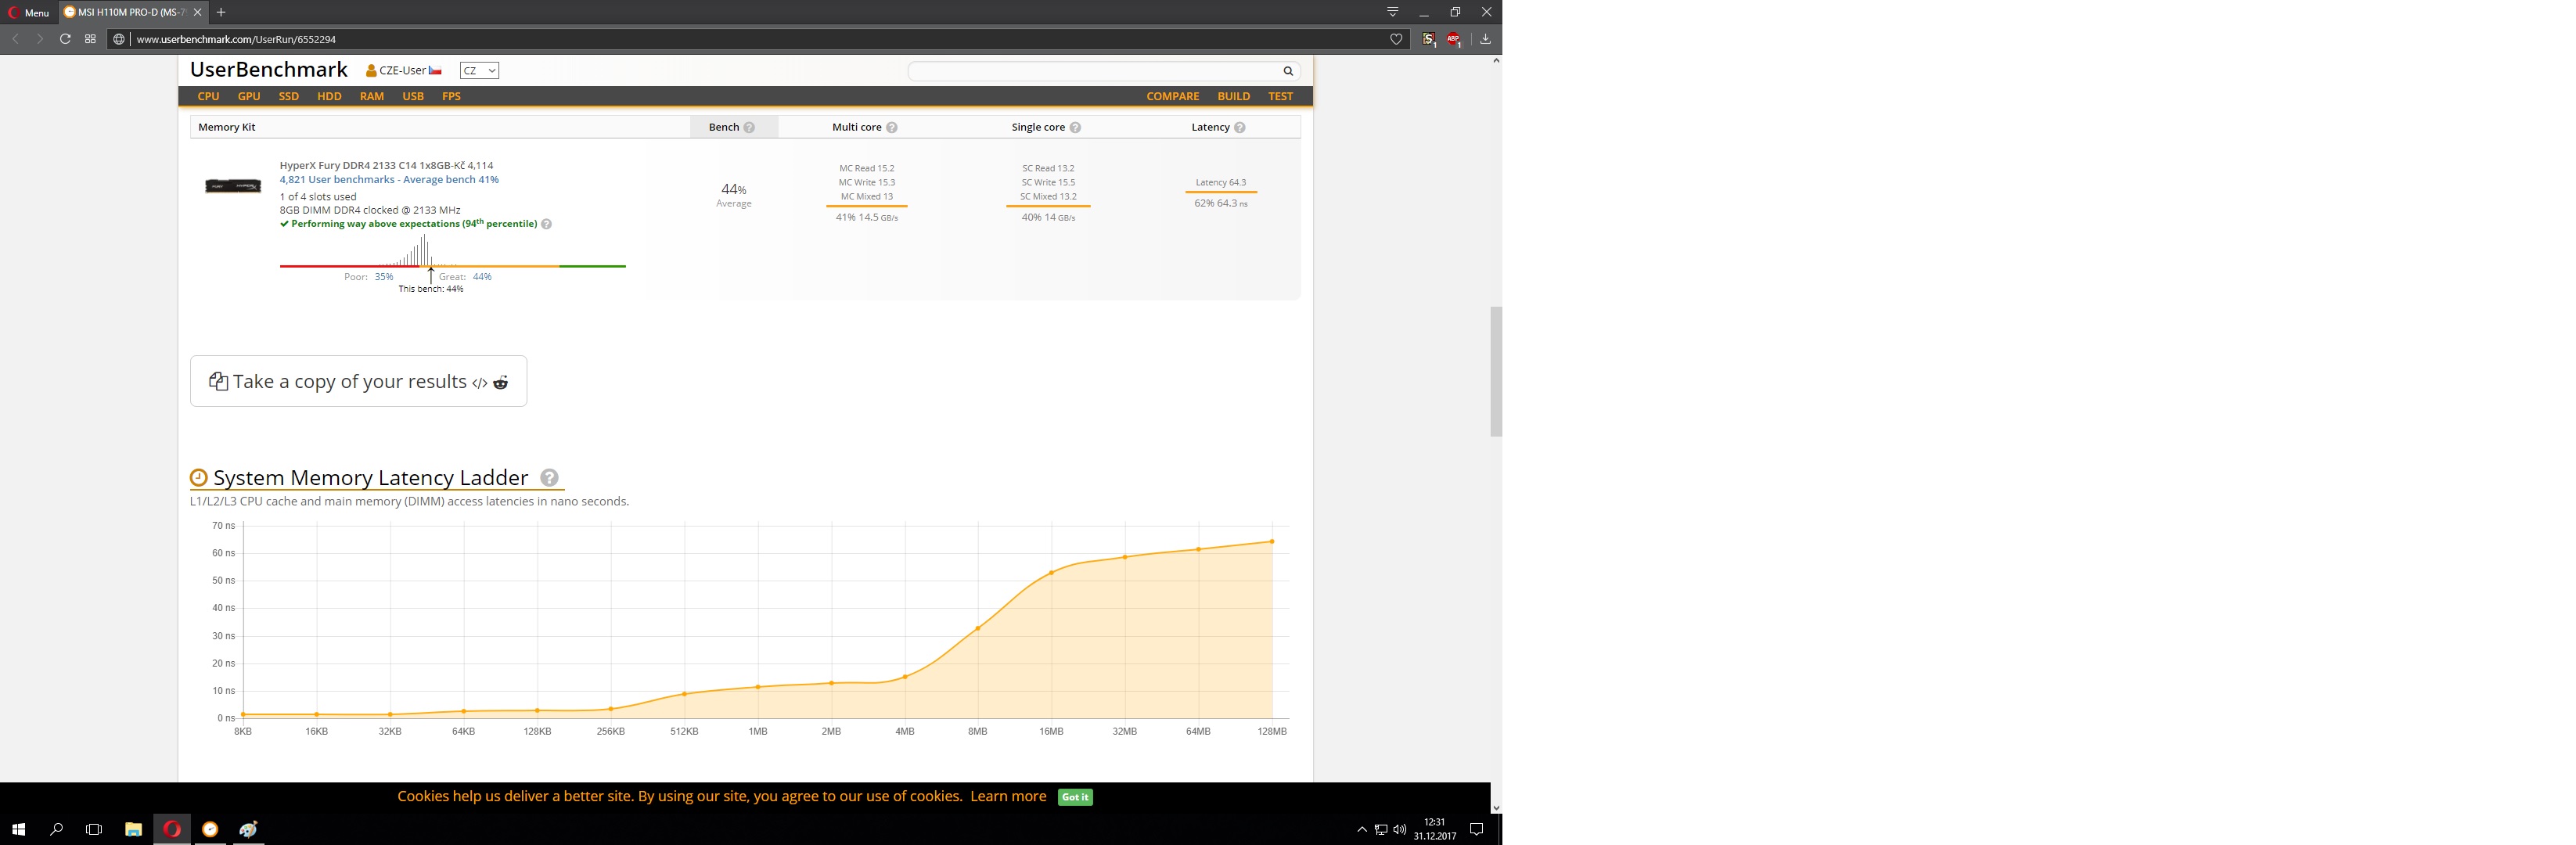Reload the page
This screenshot has height=845, width=2576.
tap(65, 39)
